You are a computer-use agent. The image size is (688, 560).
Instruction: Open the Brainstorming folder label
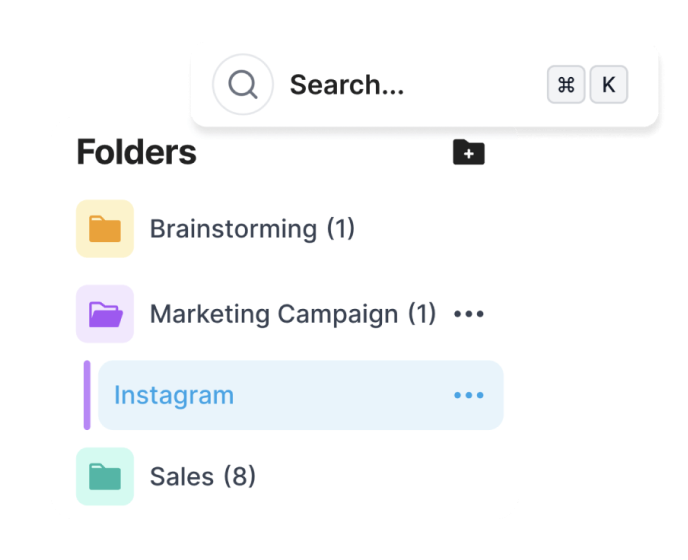coord(233,229)
